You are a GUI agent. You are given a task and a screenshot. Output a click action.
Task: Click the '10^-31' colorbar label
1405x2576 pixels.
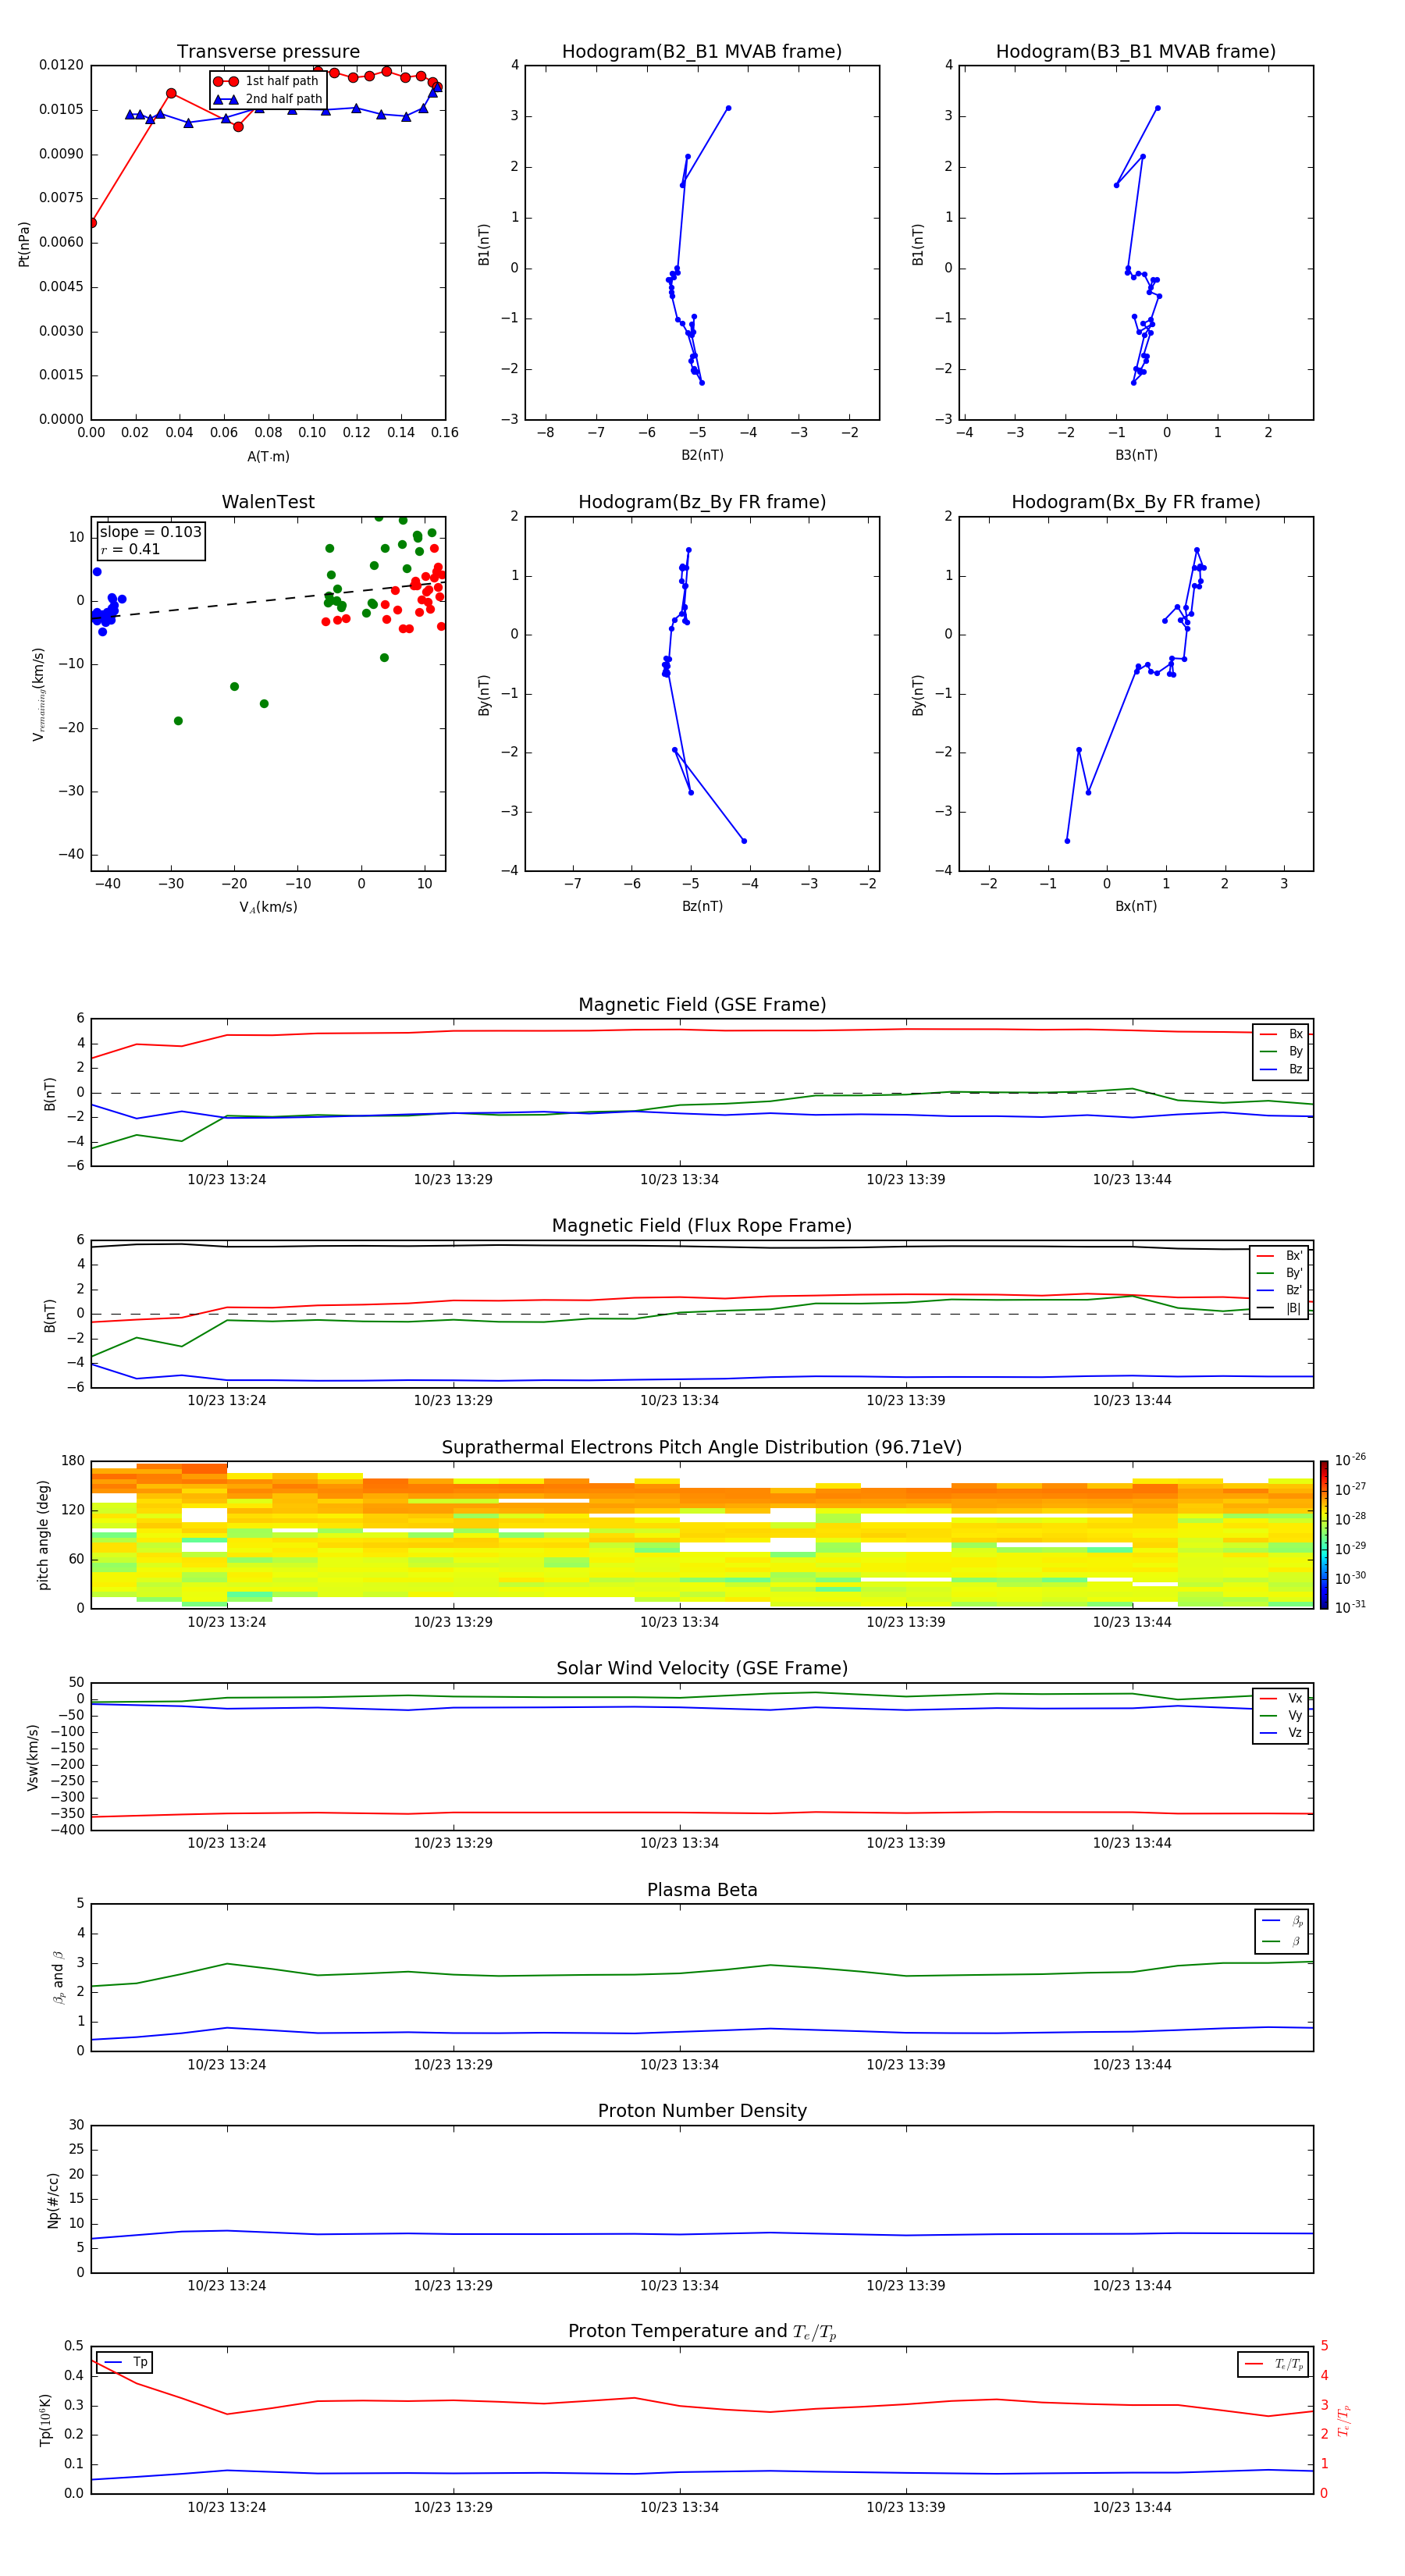[1350, 1607]
